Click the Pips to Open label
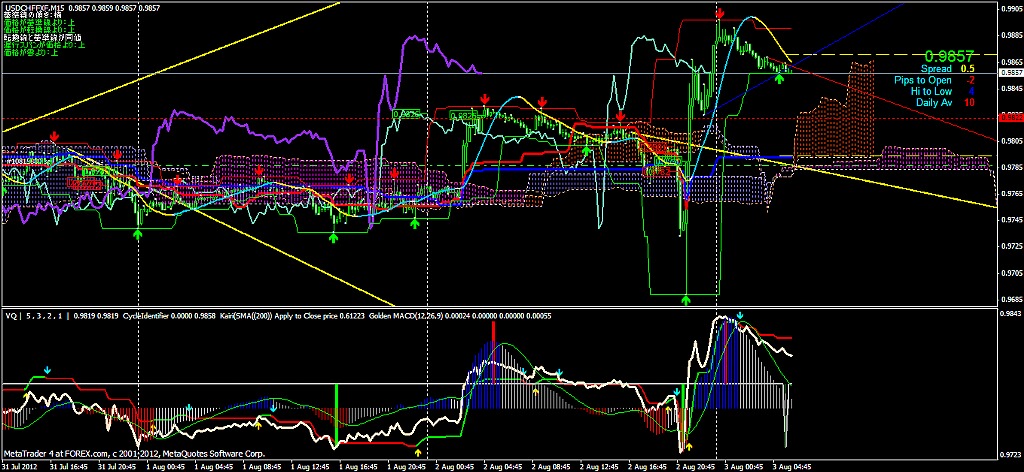Viewport: 1024px width, 472px height. point(924,80)
